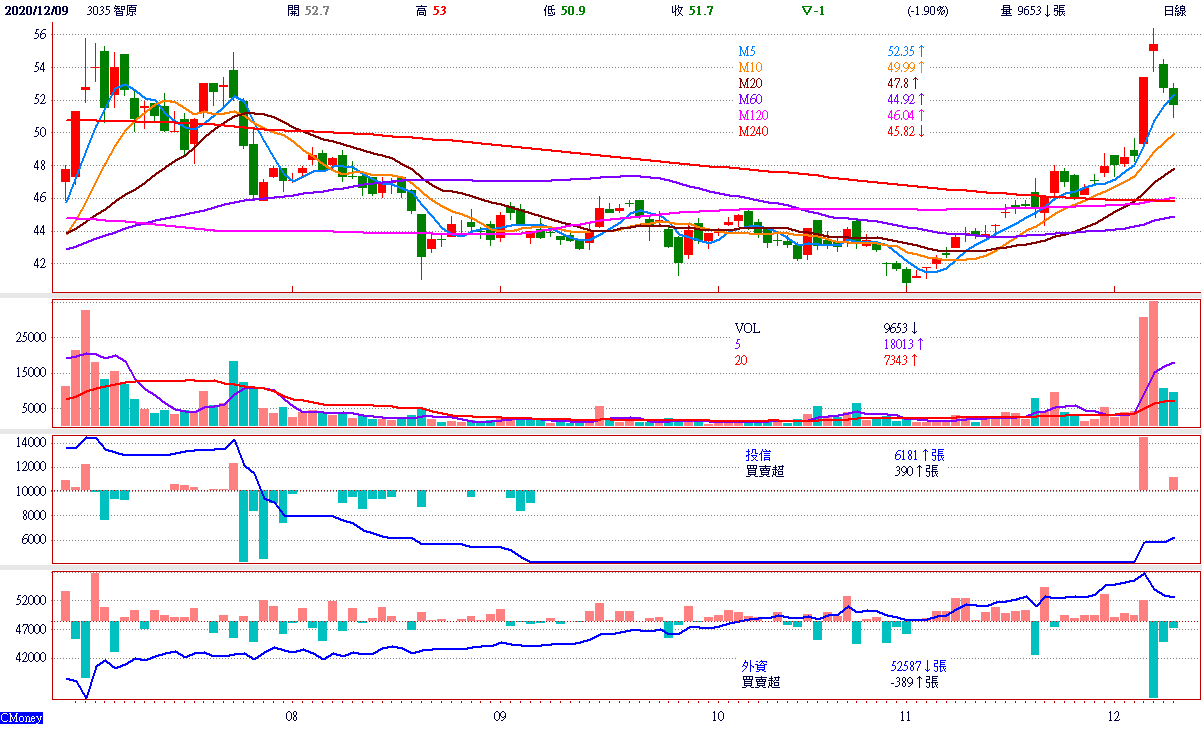
Task: Click the 12 month marker on axis
Action: pos(1115,717)
